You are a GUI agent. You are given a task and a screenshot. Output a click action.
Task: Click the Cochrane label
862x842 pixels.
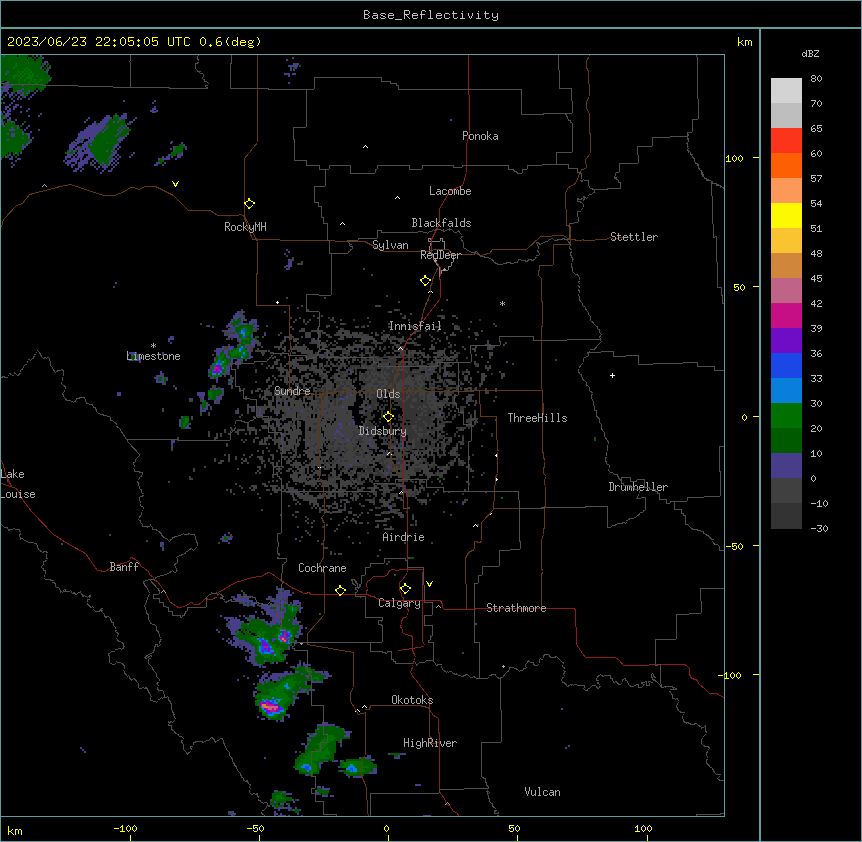[x=322, y=568]
